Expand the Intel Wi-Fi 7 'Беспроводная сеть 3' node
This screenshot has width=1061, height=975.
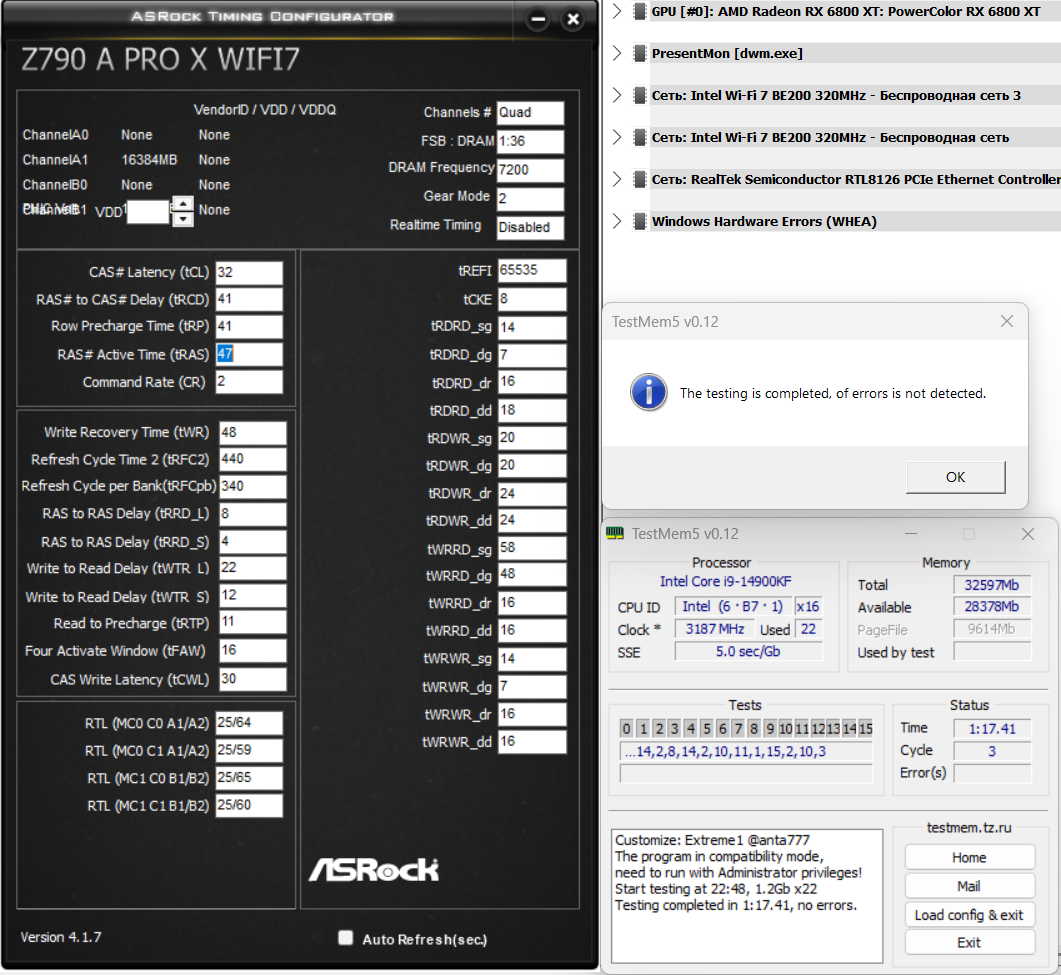point(616,95)
